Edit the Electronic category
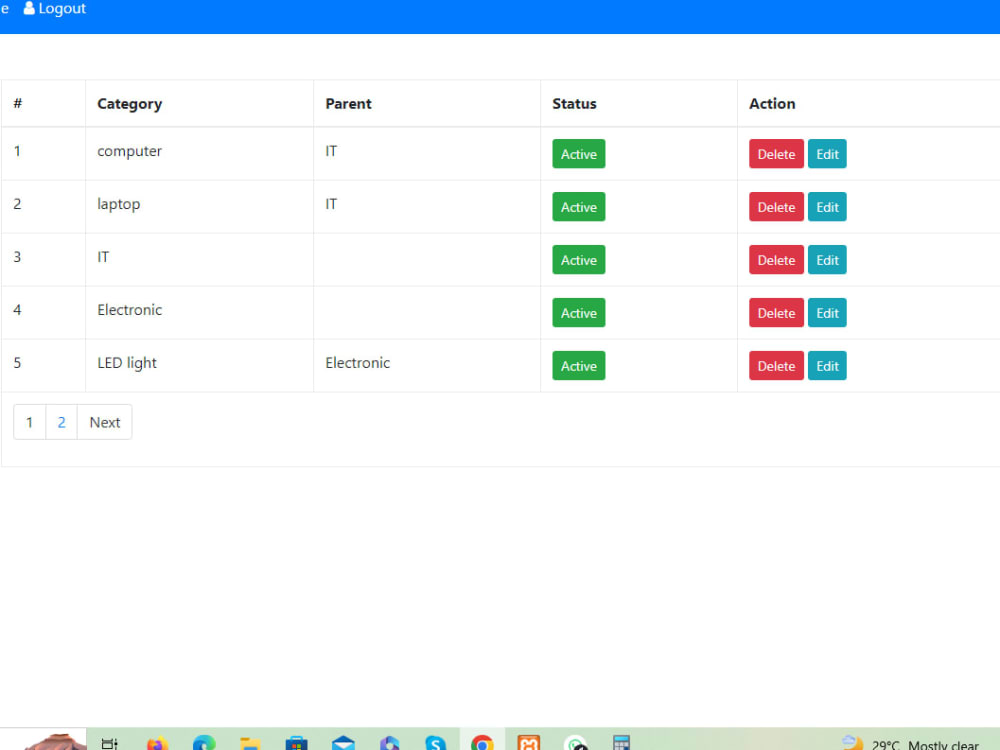Image resolution: width=1000 pixels, height=750 pixels. click(x=827, y=312)
